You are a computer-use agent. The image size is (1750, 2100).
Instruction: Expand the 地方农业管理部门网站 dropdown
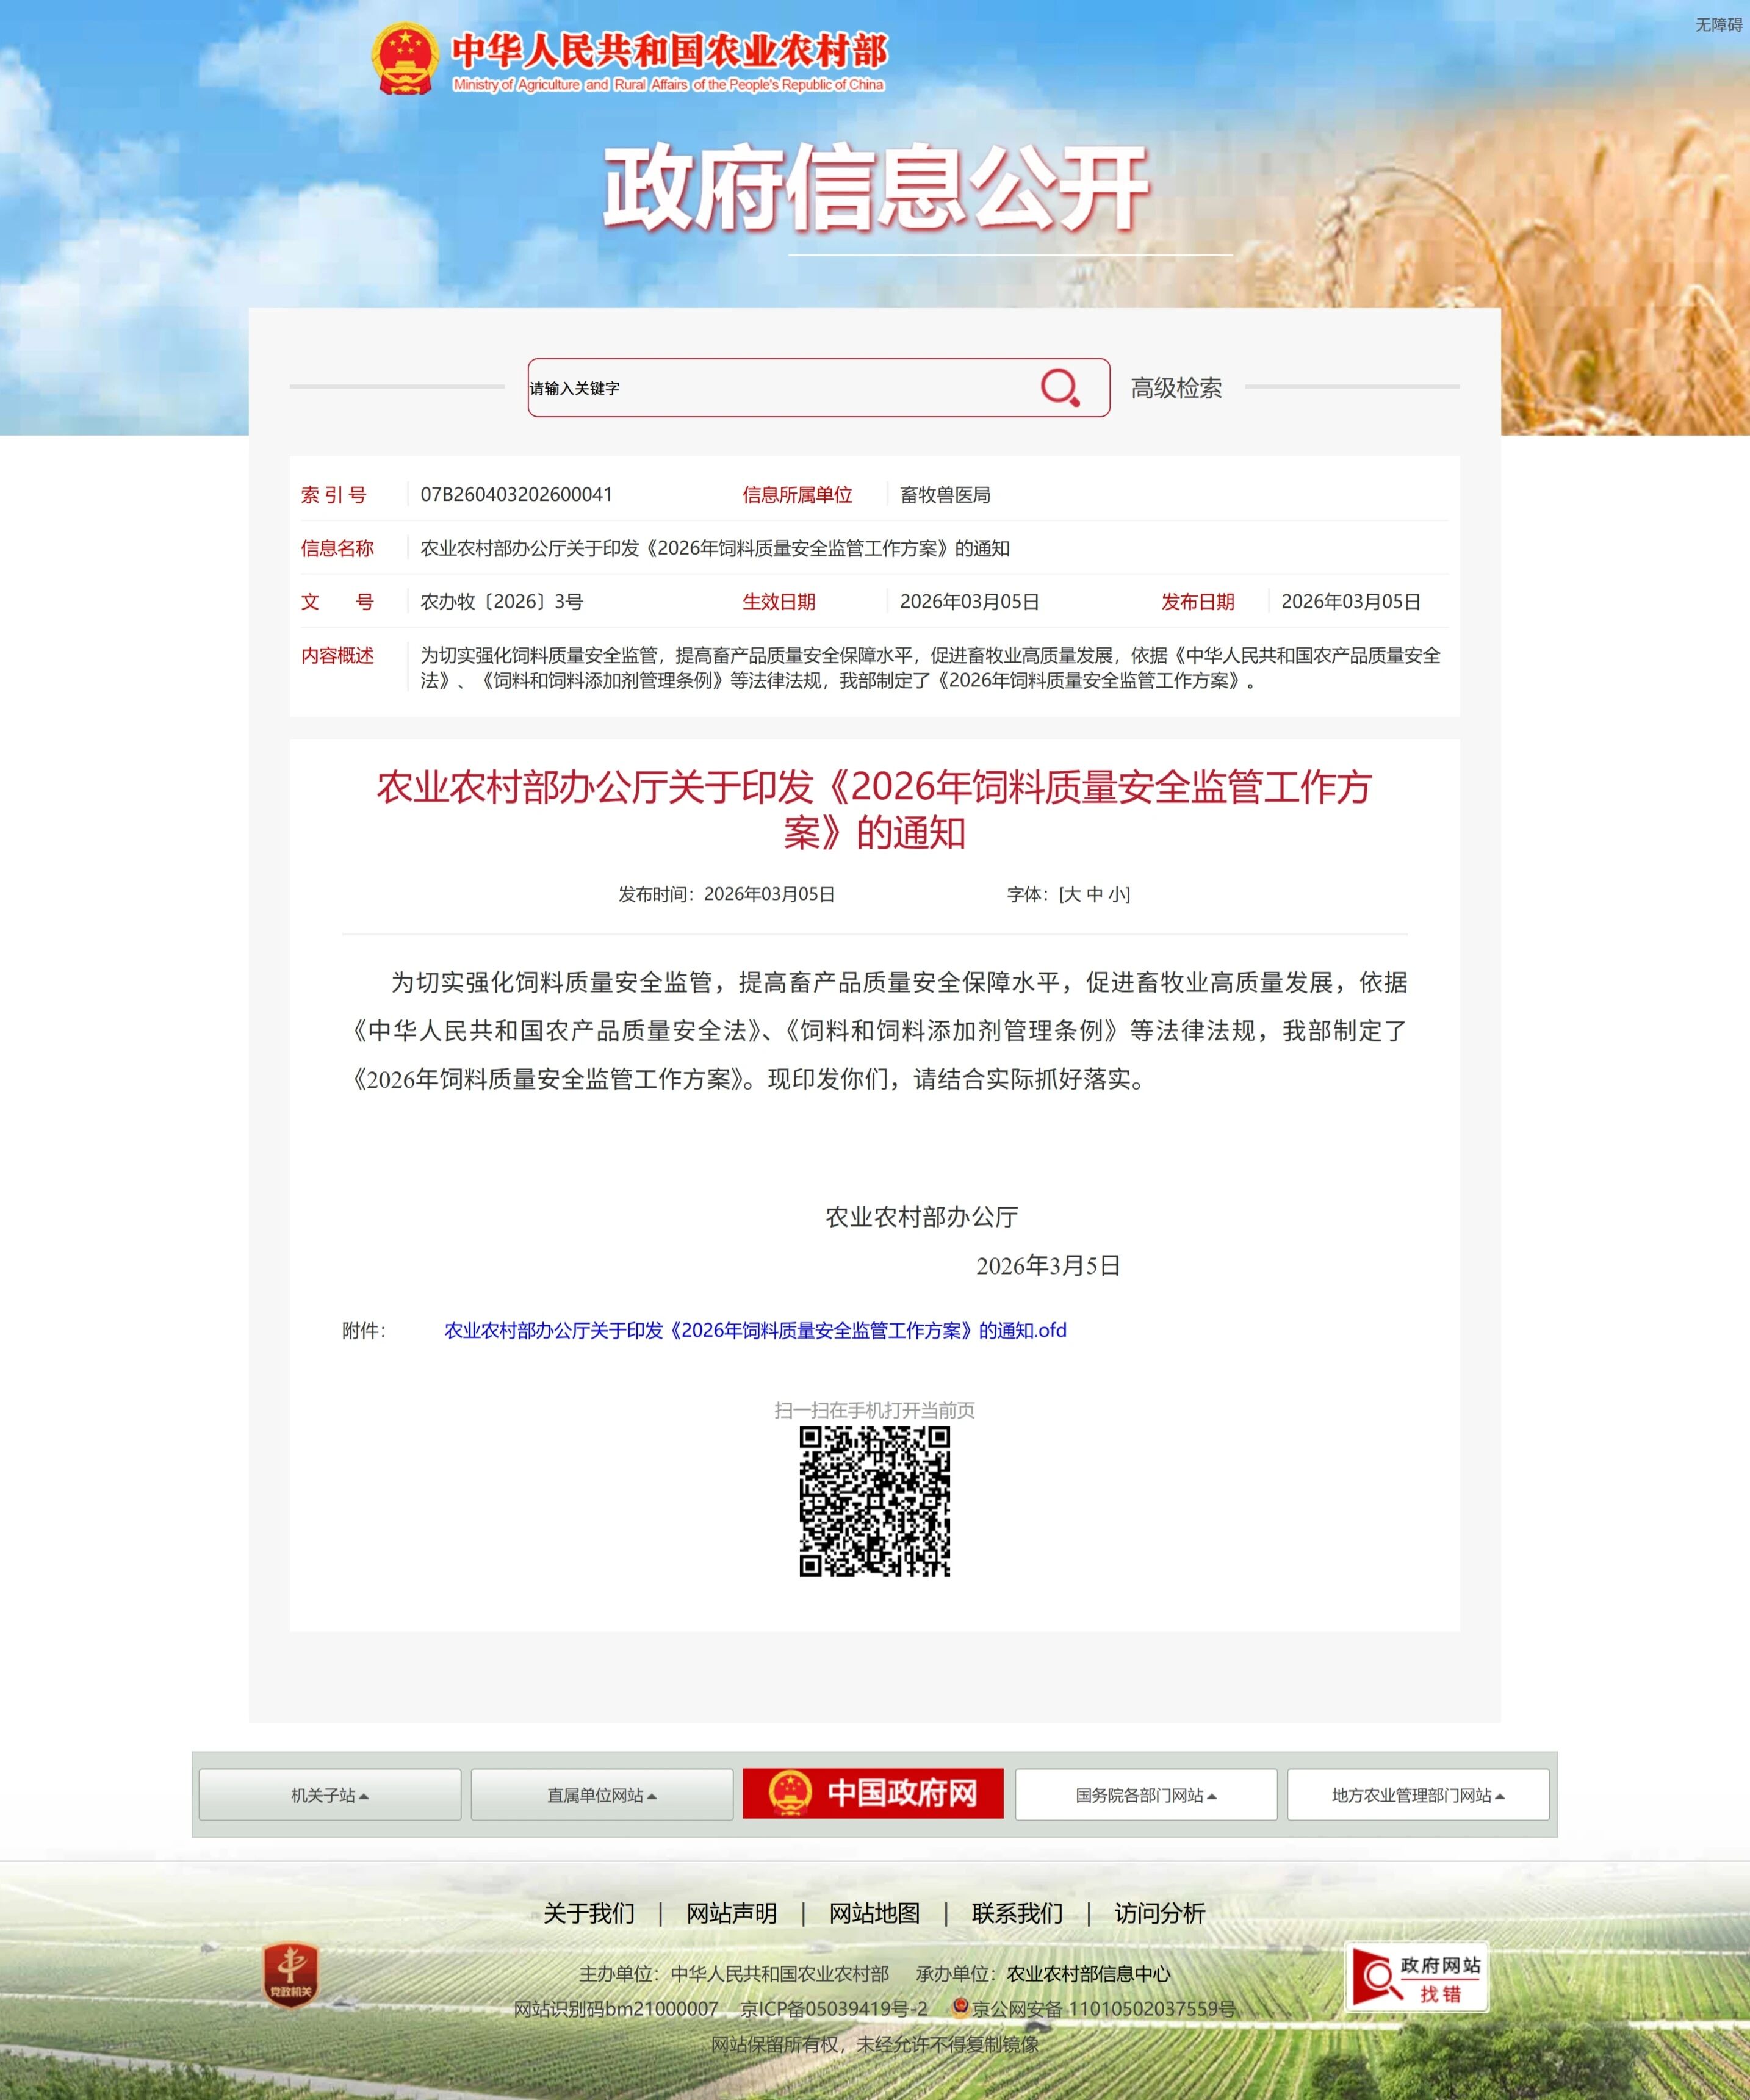(1418, 1795)
